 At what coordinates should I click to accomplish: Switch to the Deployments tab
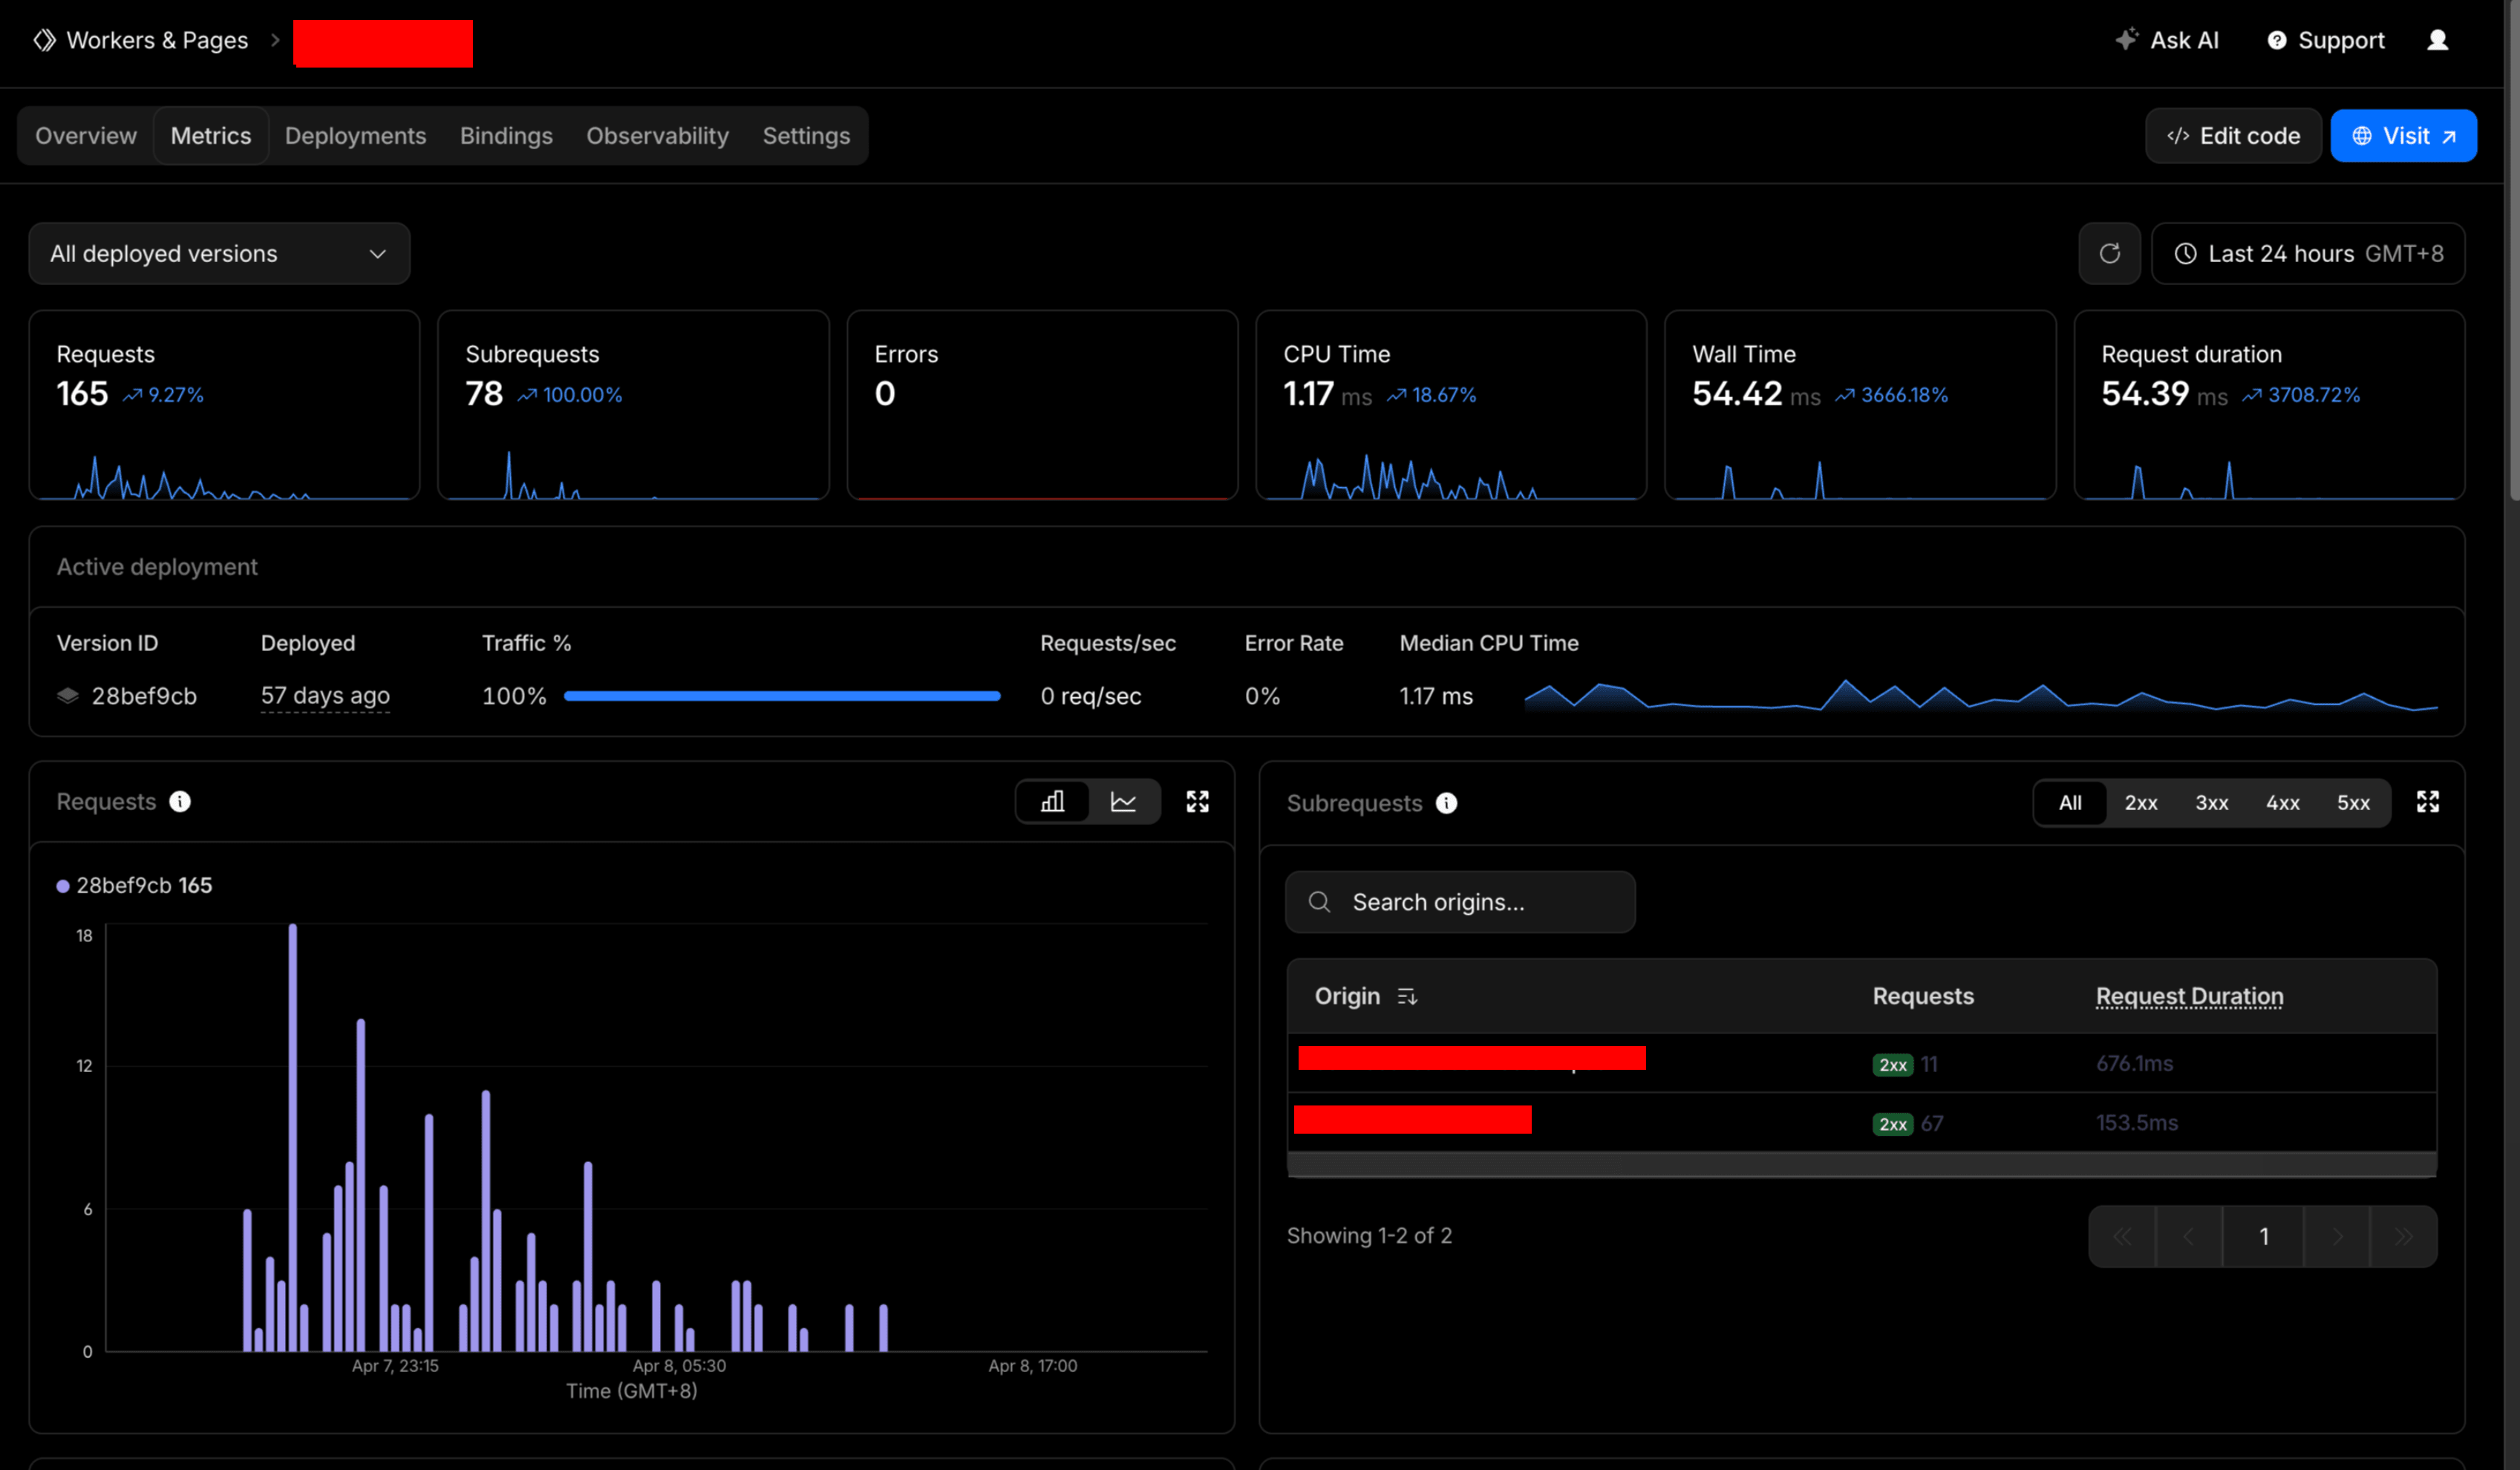pyautogui.click(x=355, y=135)
